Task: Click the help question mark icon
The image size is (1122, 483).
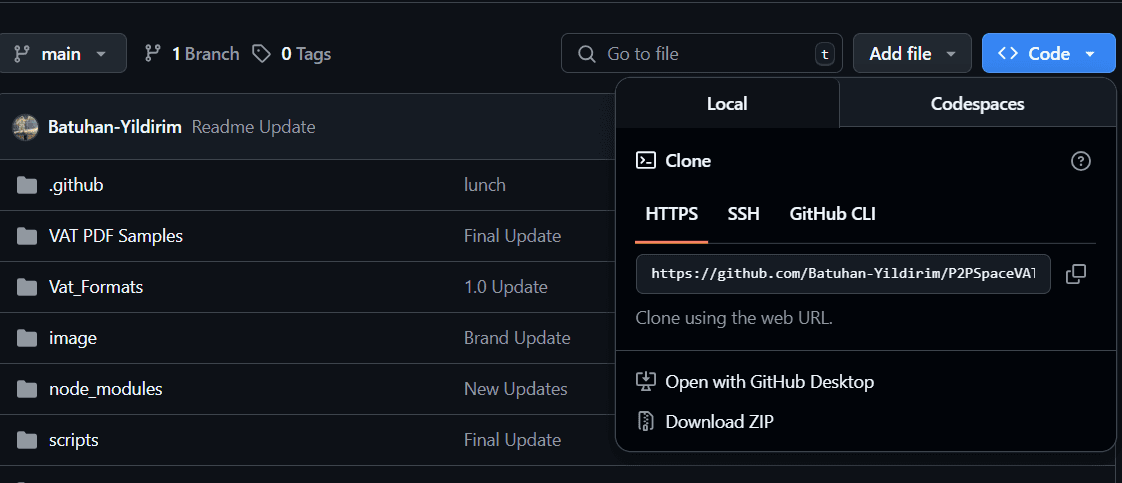Action: (1080, 161)
